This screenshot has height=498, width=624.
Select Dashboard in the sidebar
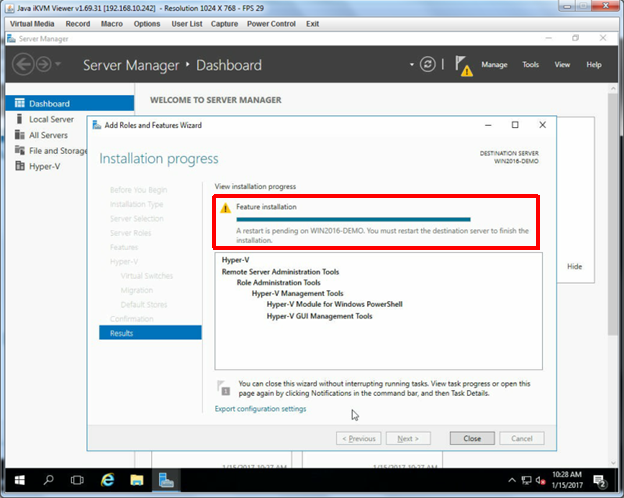[x=70, y=104]
